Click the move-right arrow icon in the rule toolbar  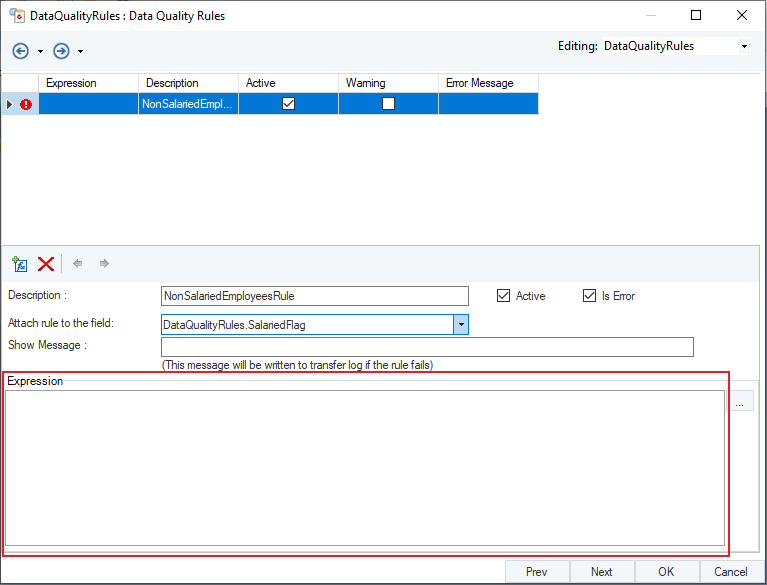(x=104, y=264)
